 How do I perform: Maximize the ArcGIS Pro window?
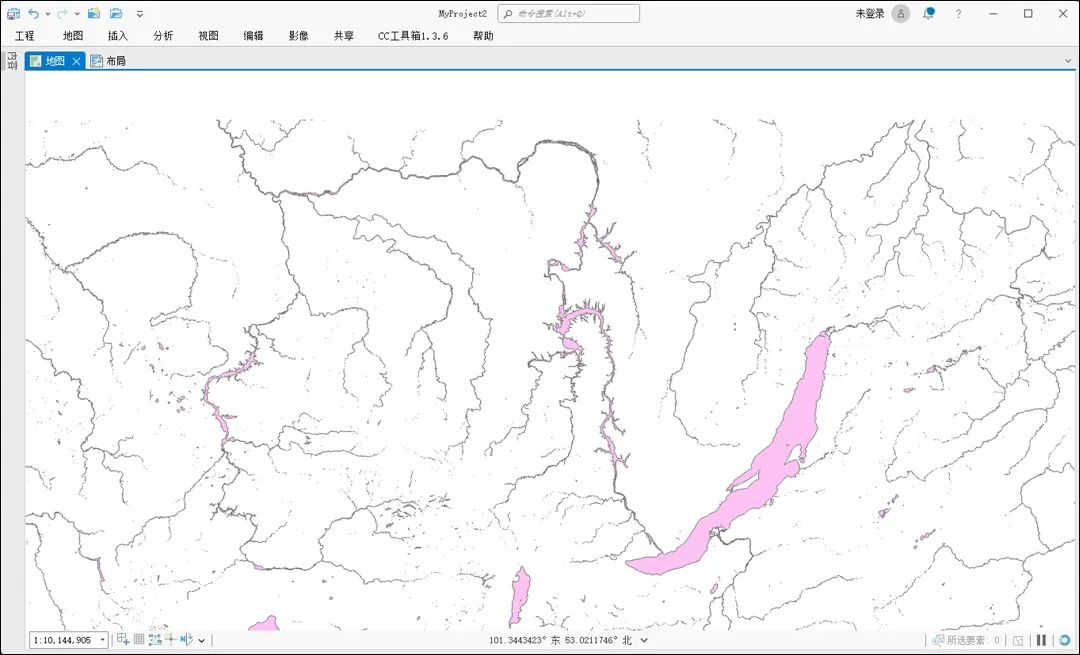point(1028,13)
